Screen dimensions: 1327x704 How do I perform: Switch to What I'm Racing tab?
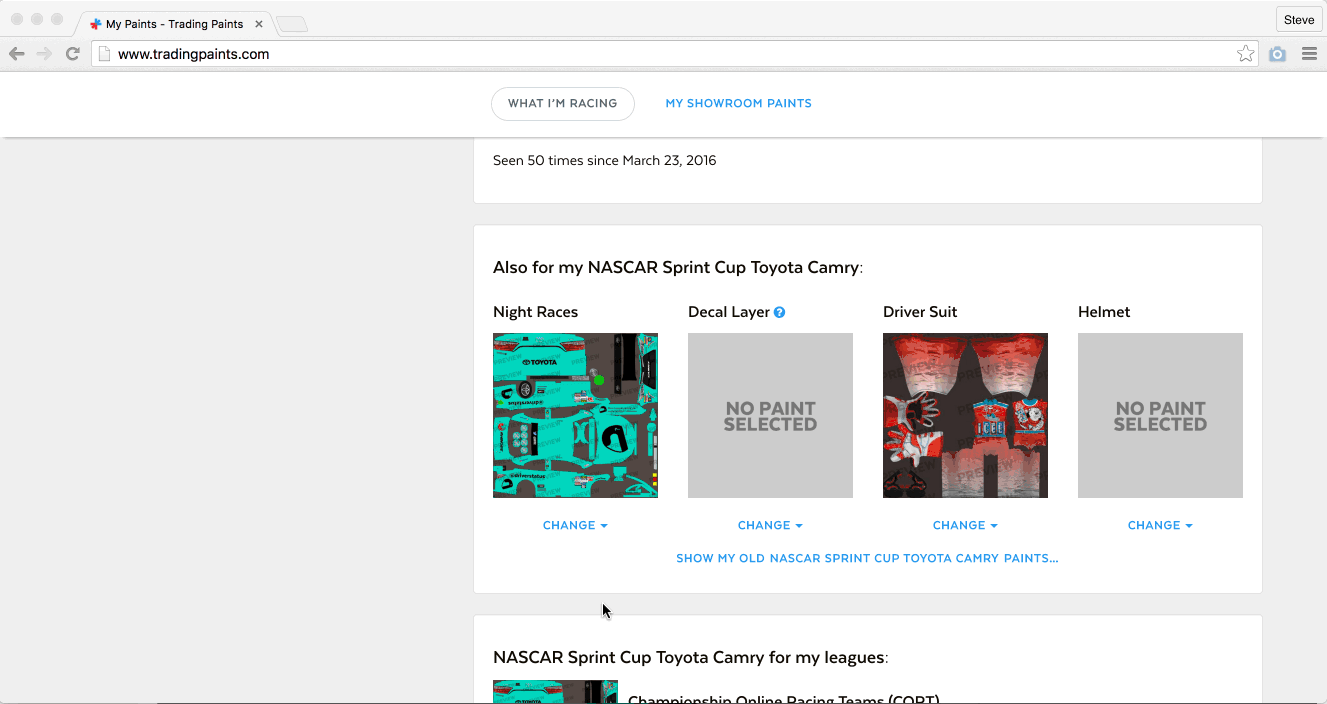(x=563, y=103)
